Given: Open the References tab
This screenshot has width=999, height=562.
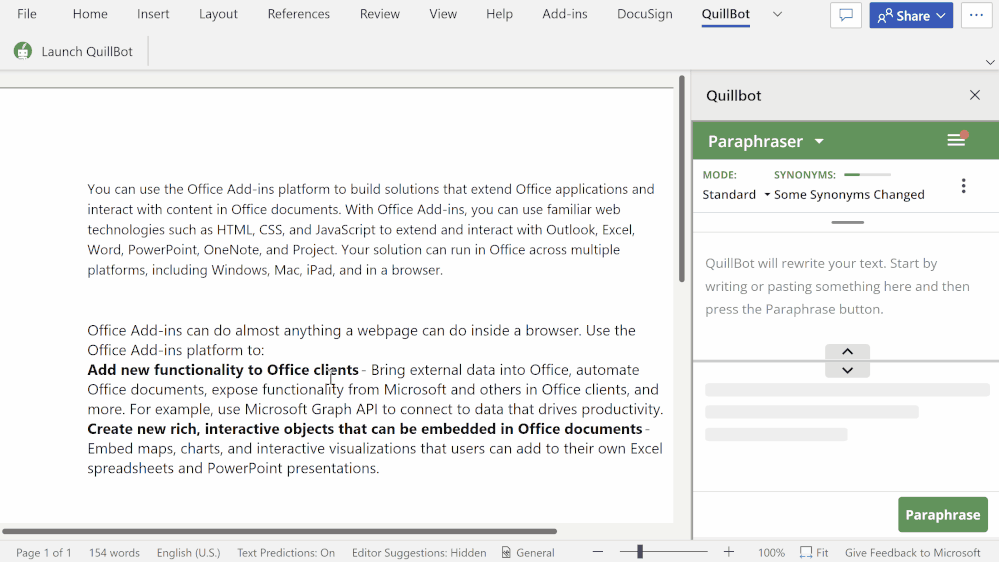Looking at the screenshot, I should [x=299, y=14].
